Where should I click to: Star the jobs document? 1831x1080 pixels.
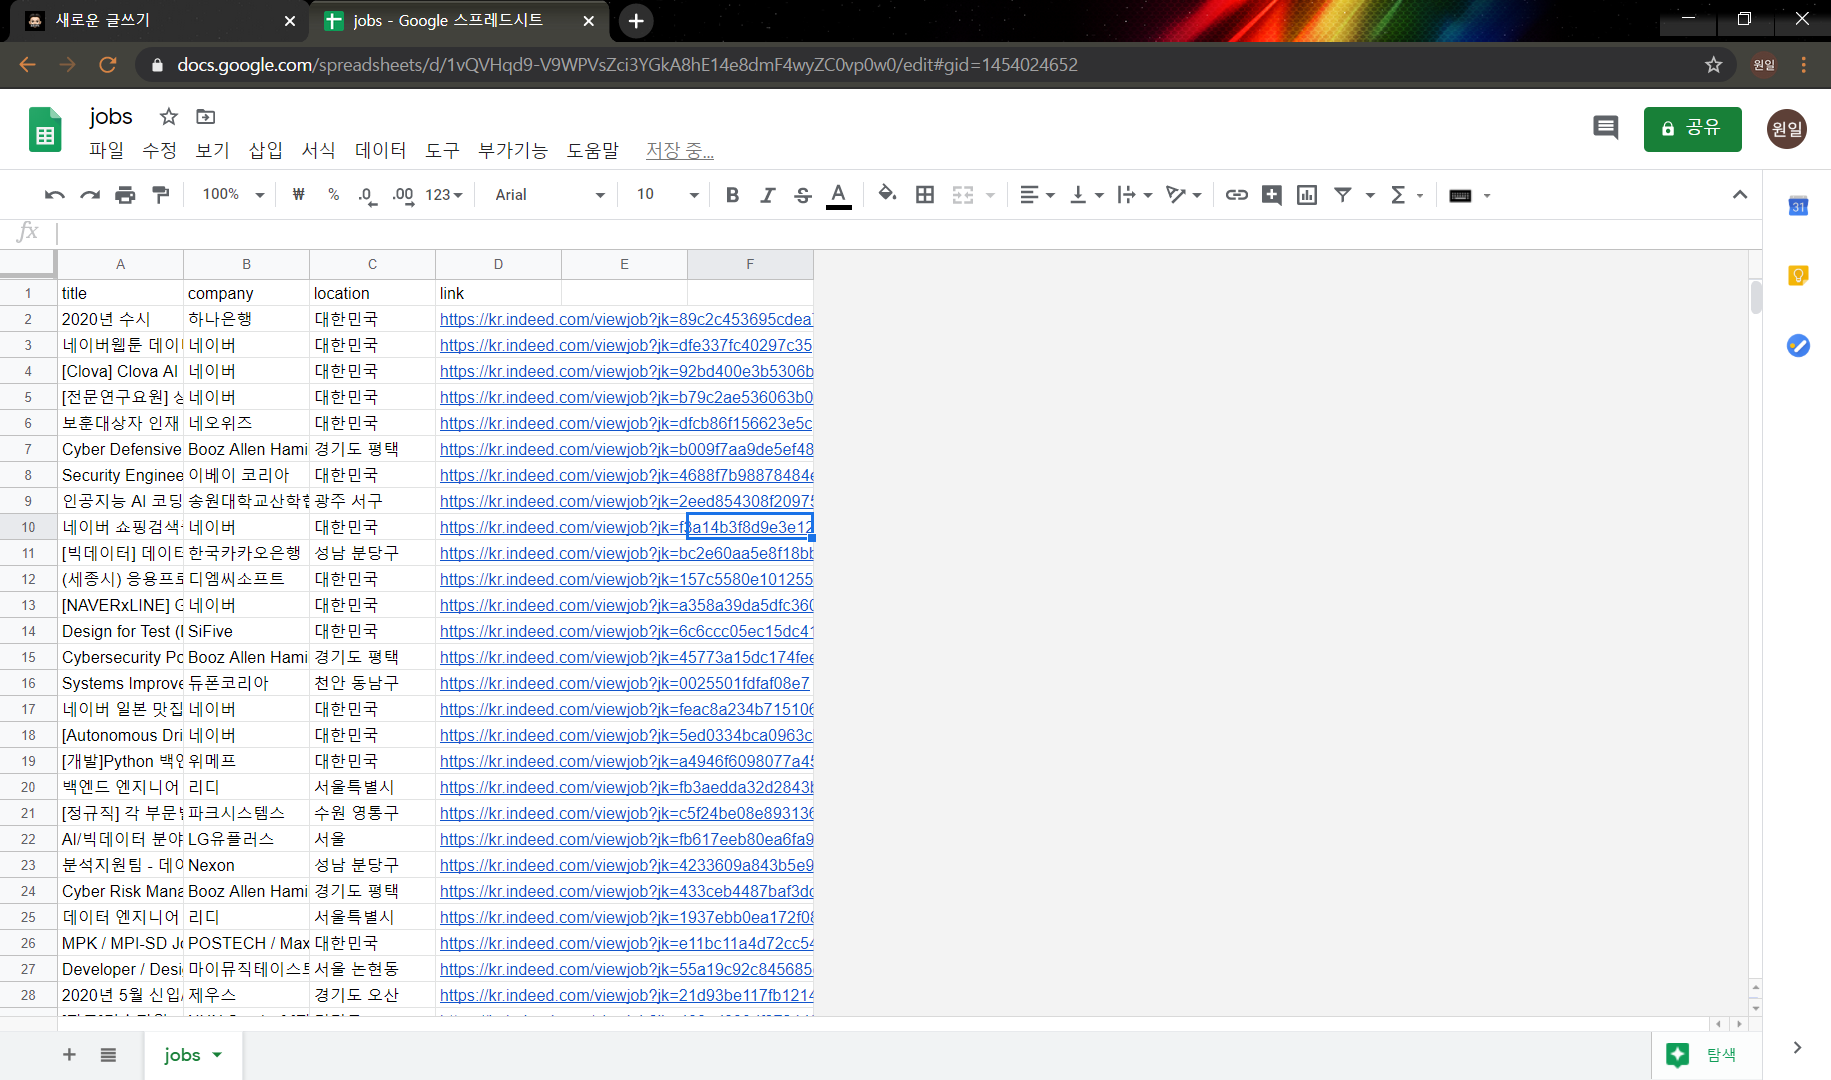point(169,116)
